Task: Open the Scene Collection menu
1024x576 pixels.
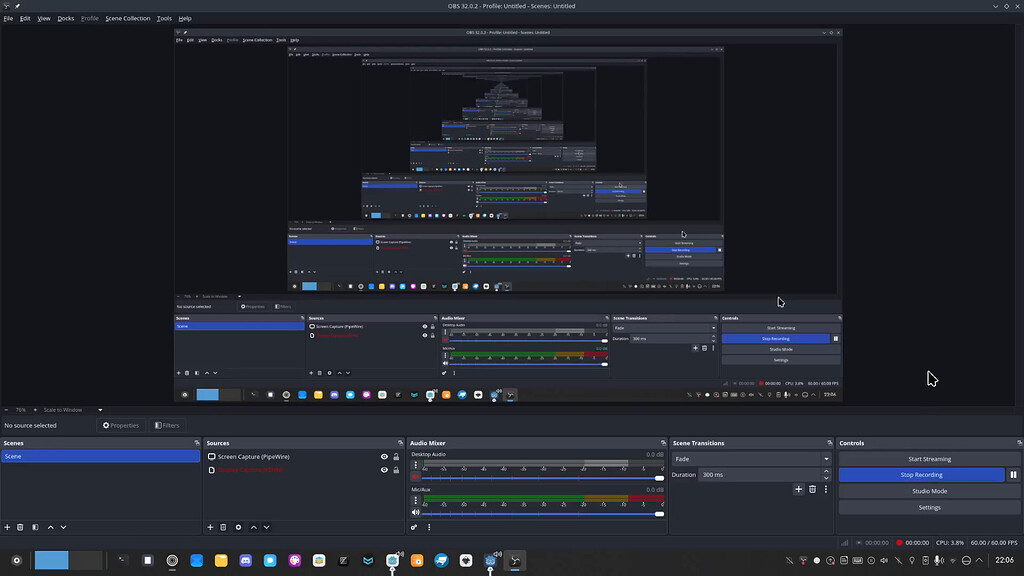Action: pos(127,18)
